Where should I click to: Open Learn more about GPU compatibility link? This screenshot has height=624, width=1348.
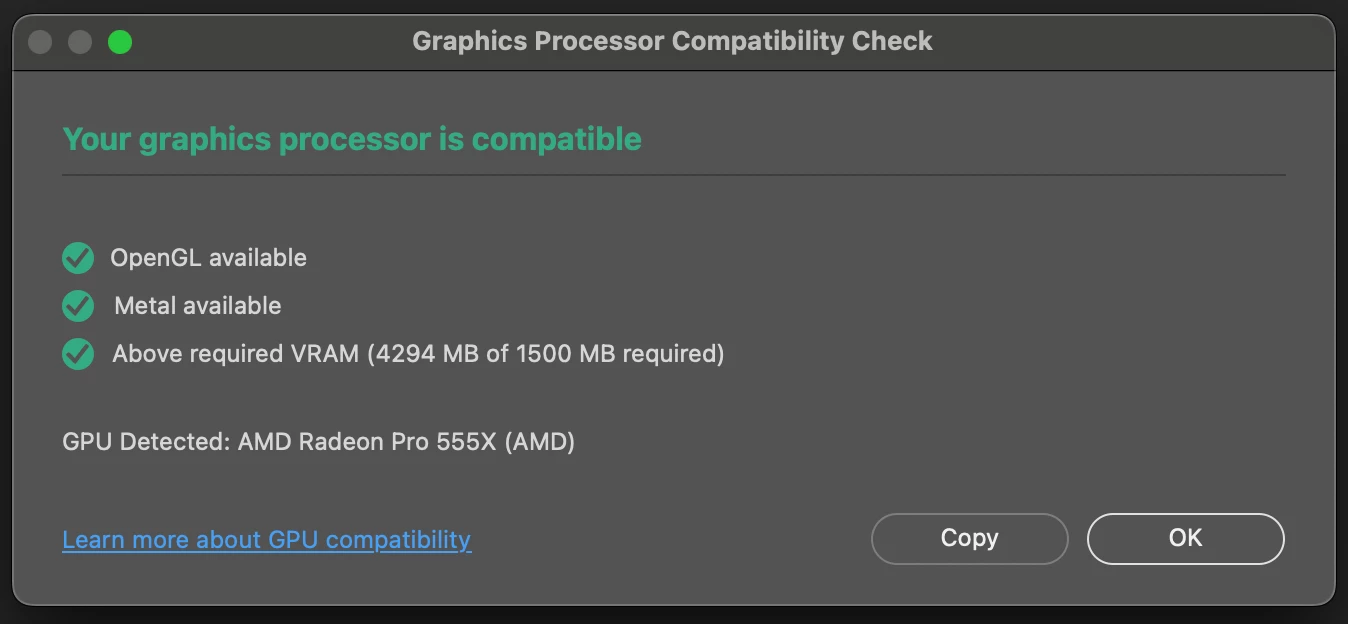point(266,540)
